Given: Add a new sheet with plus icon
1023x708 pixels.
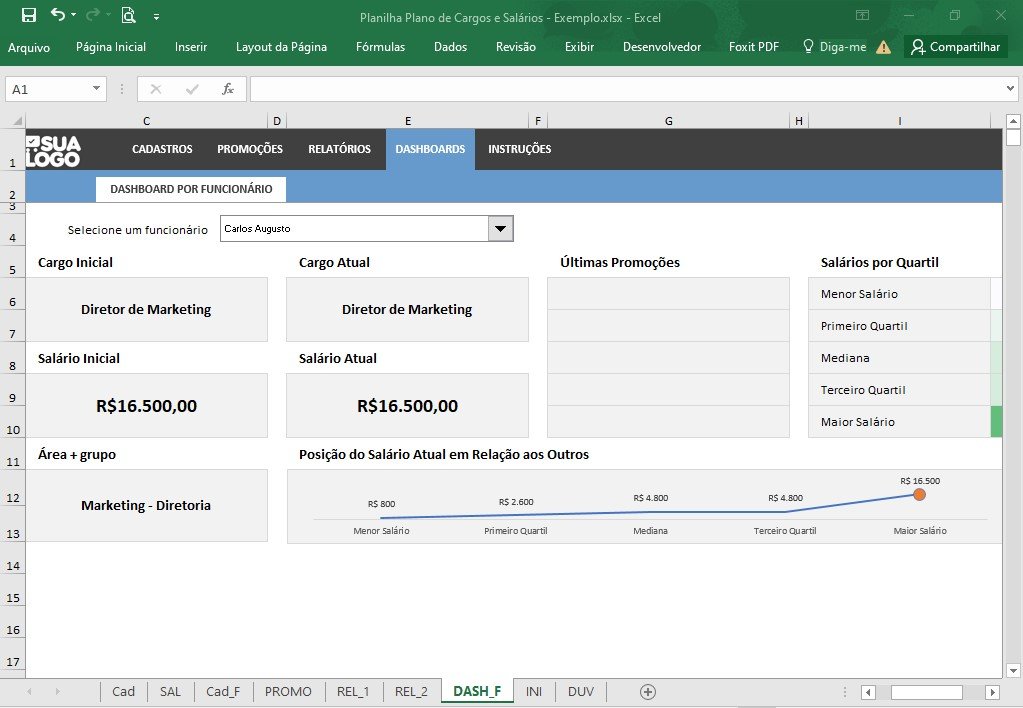Looking at the screenshot, I should (647, 692).
